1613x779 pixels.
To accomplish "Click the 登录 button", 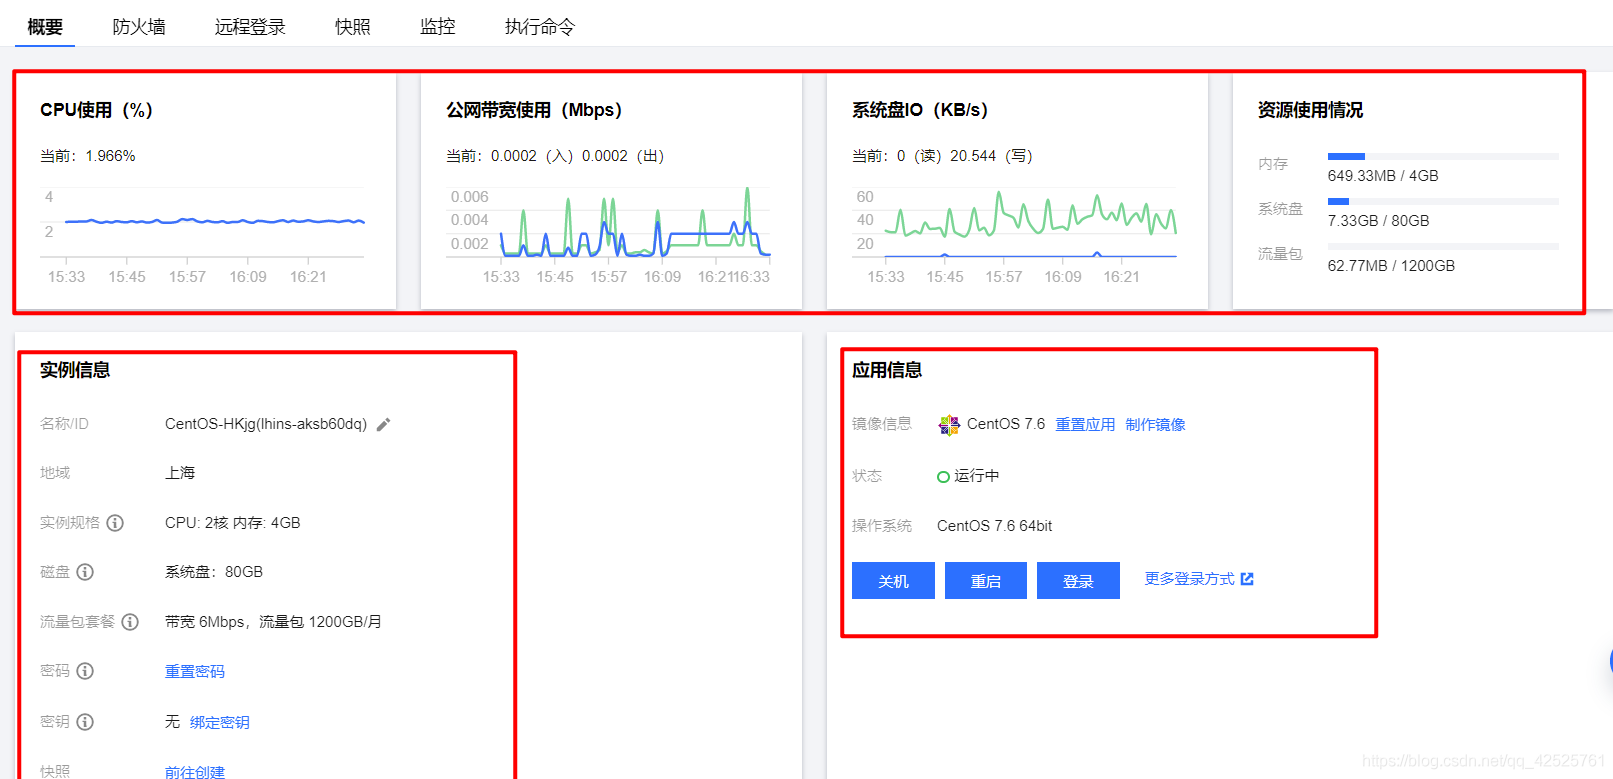I will (1078, 581).
